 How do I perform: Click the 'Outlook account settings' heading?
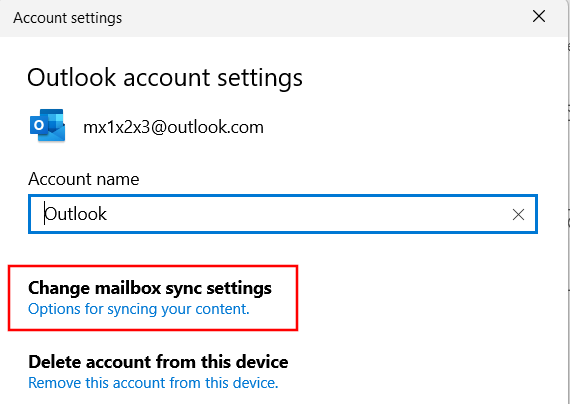point(165,77)
